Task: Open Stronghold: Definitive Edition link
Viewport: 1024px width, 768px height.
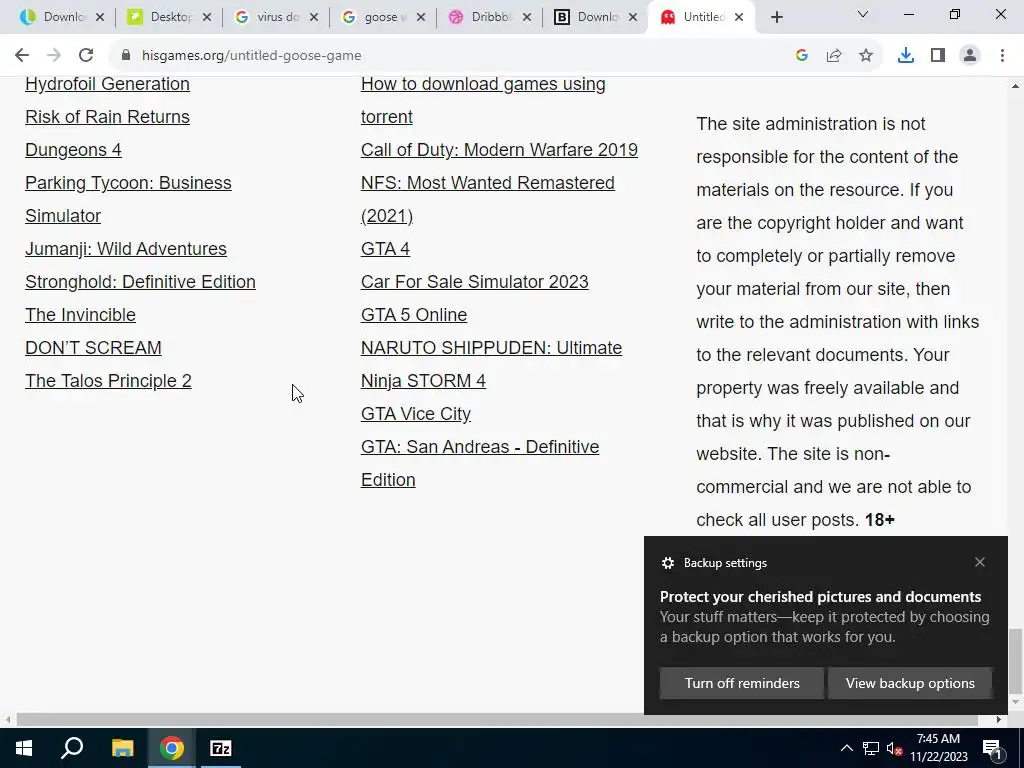Action: click(x=140, y=282)
